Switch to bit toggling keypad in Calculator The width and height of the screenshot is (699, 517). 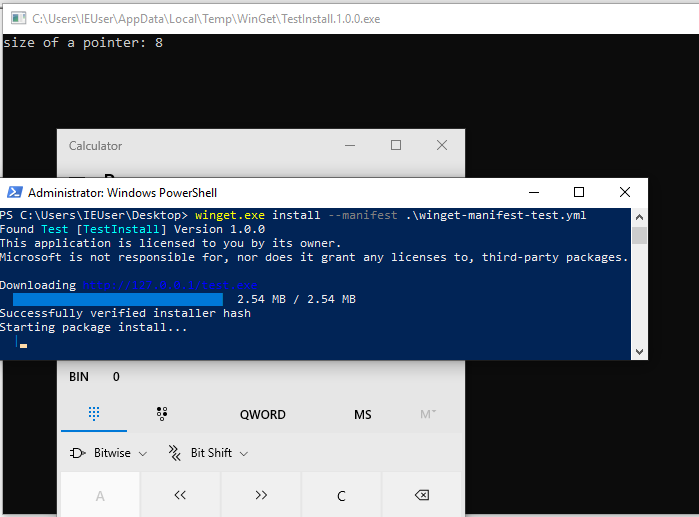coord(162,414)
